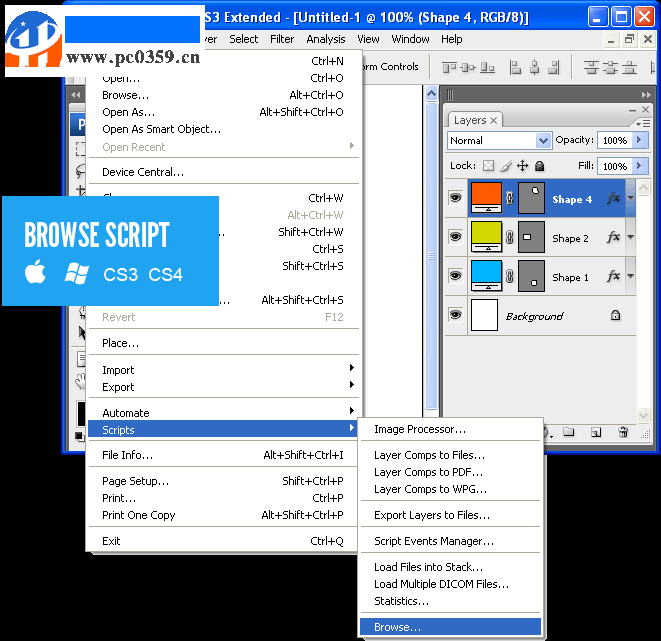The height and width of the screenshot is (641, 661).
Task: Select Image Processor... script
Action: [450, 429]
